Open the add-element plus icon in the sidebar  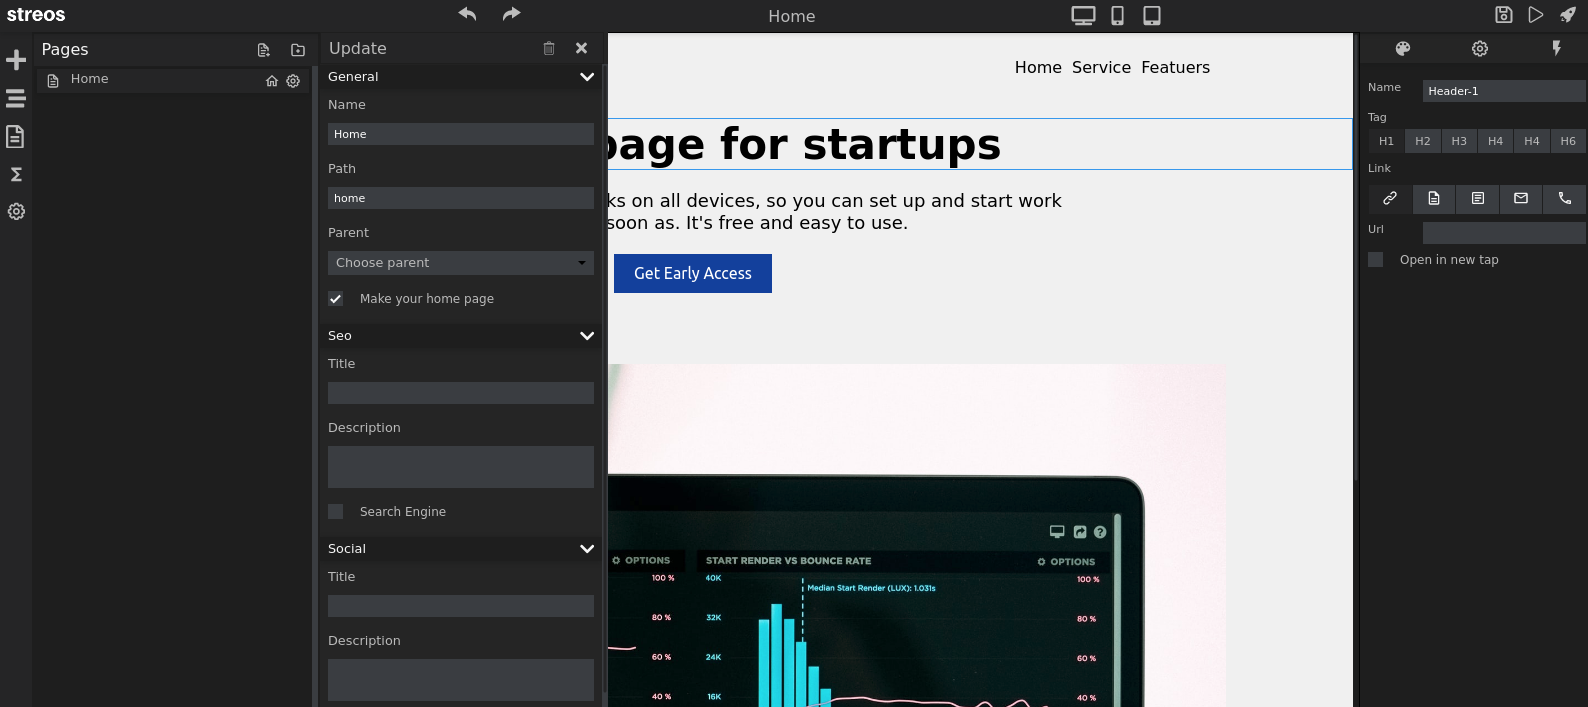(x=16, y=60)
